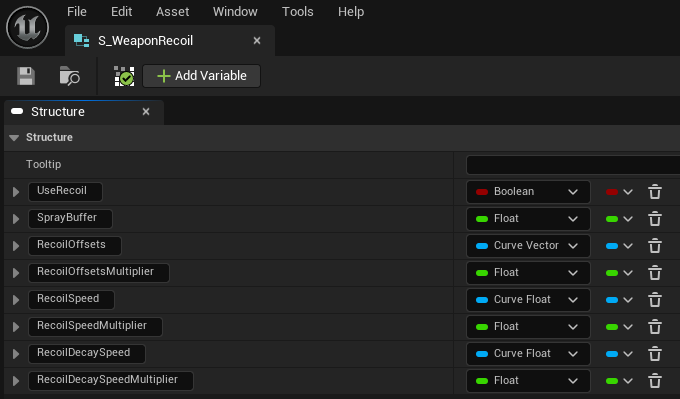
Task: Open RecoilSpeedMultiplier container type dropdown
Action: (x=619, y=327)
